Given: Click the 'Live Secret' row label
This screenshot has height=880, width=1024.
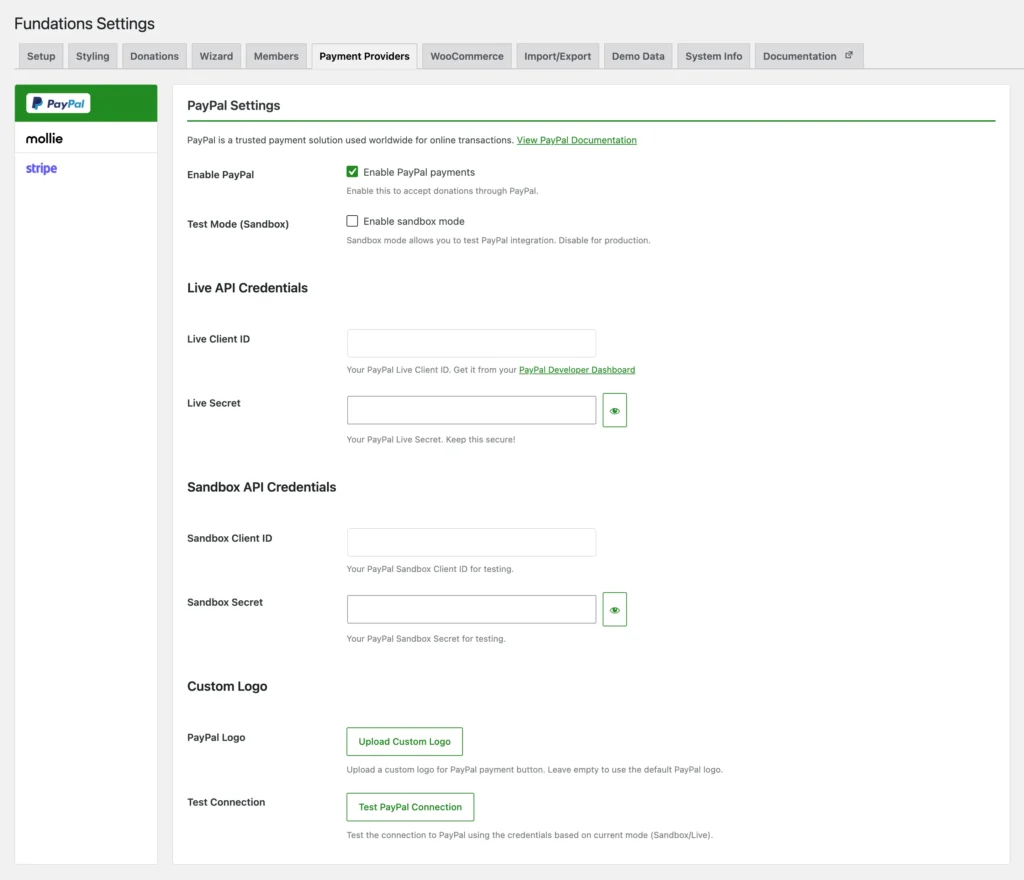Looking at the screenshot, I should click(214, 403).
